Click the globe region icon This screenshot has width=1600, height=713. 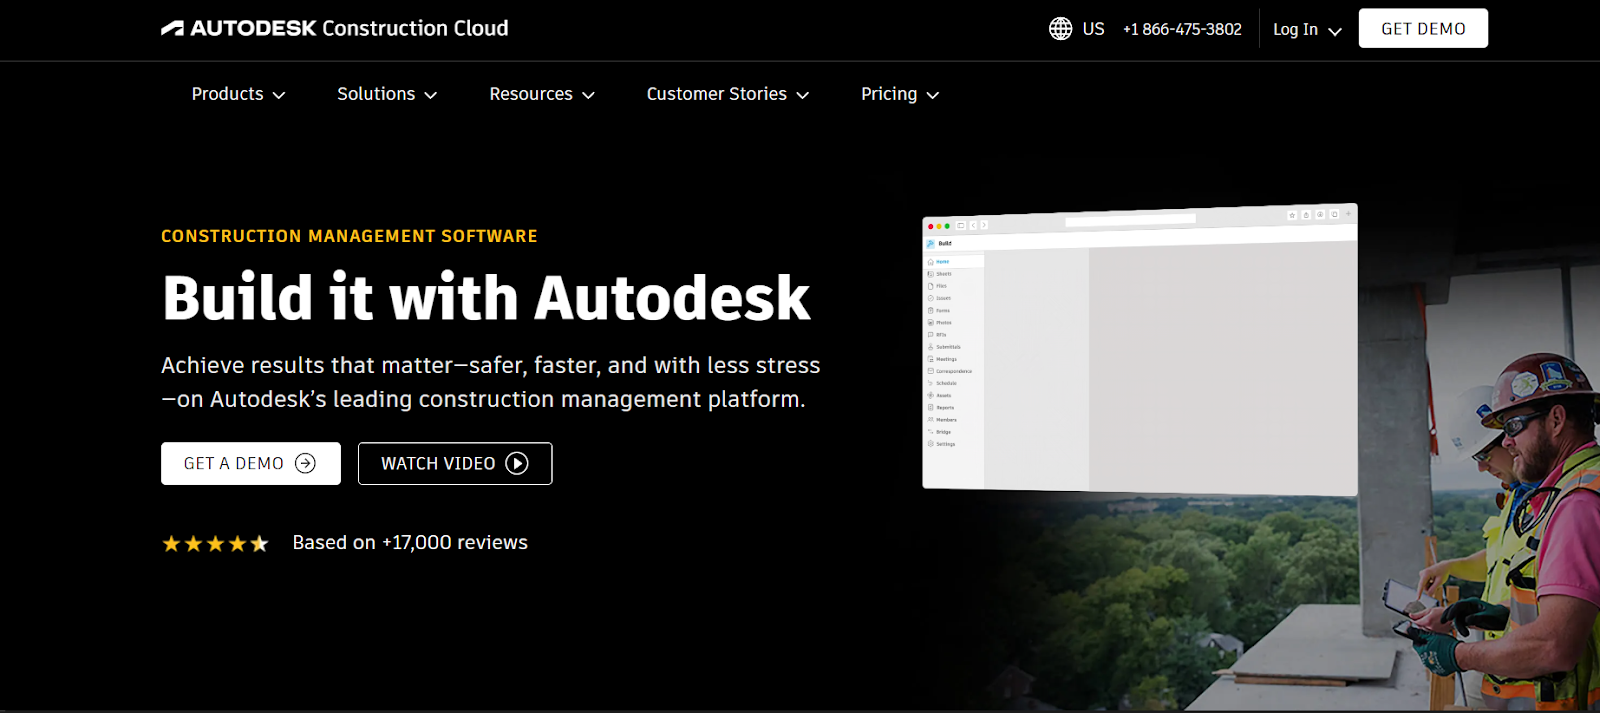coord(1060,29)
